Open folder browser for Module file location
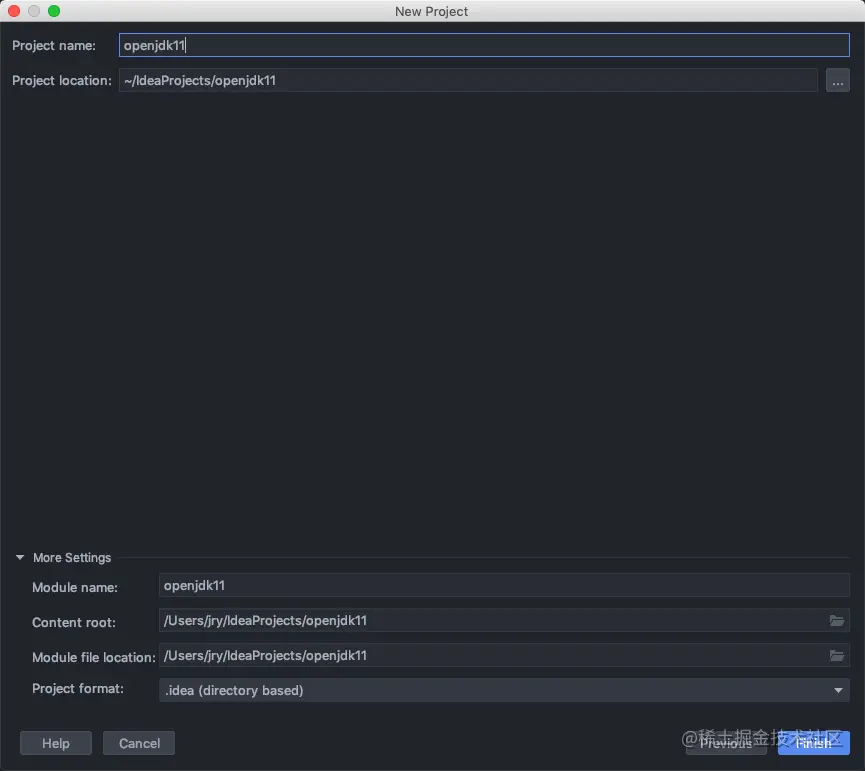 tap(837, 656)
